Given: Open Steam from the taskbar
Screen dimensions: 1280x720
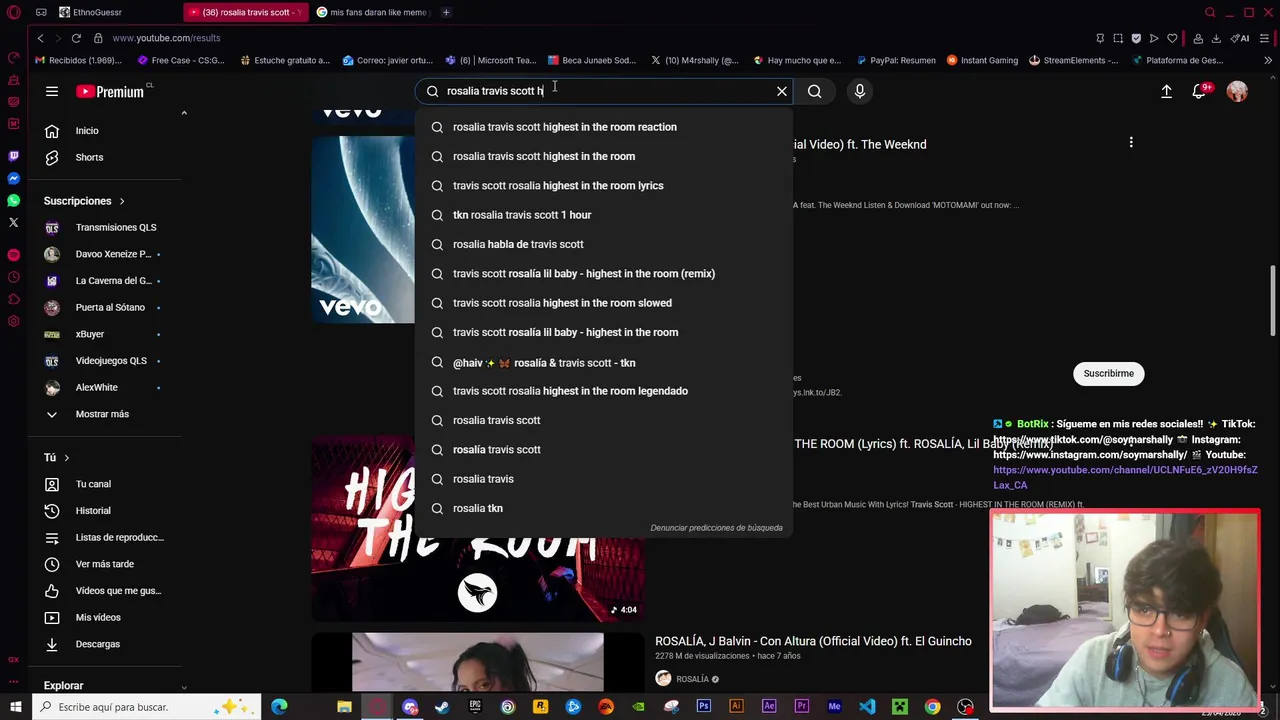Looking at the screenshot, I should click(442, 707).
